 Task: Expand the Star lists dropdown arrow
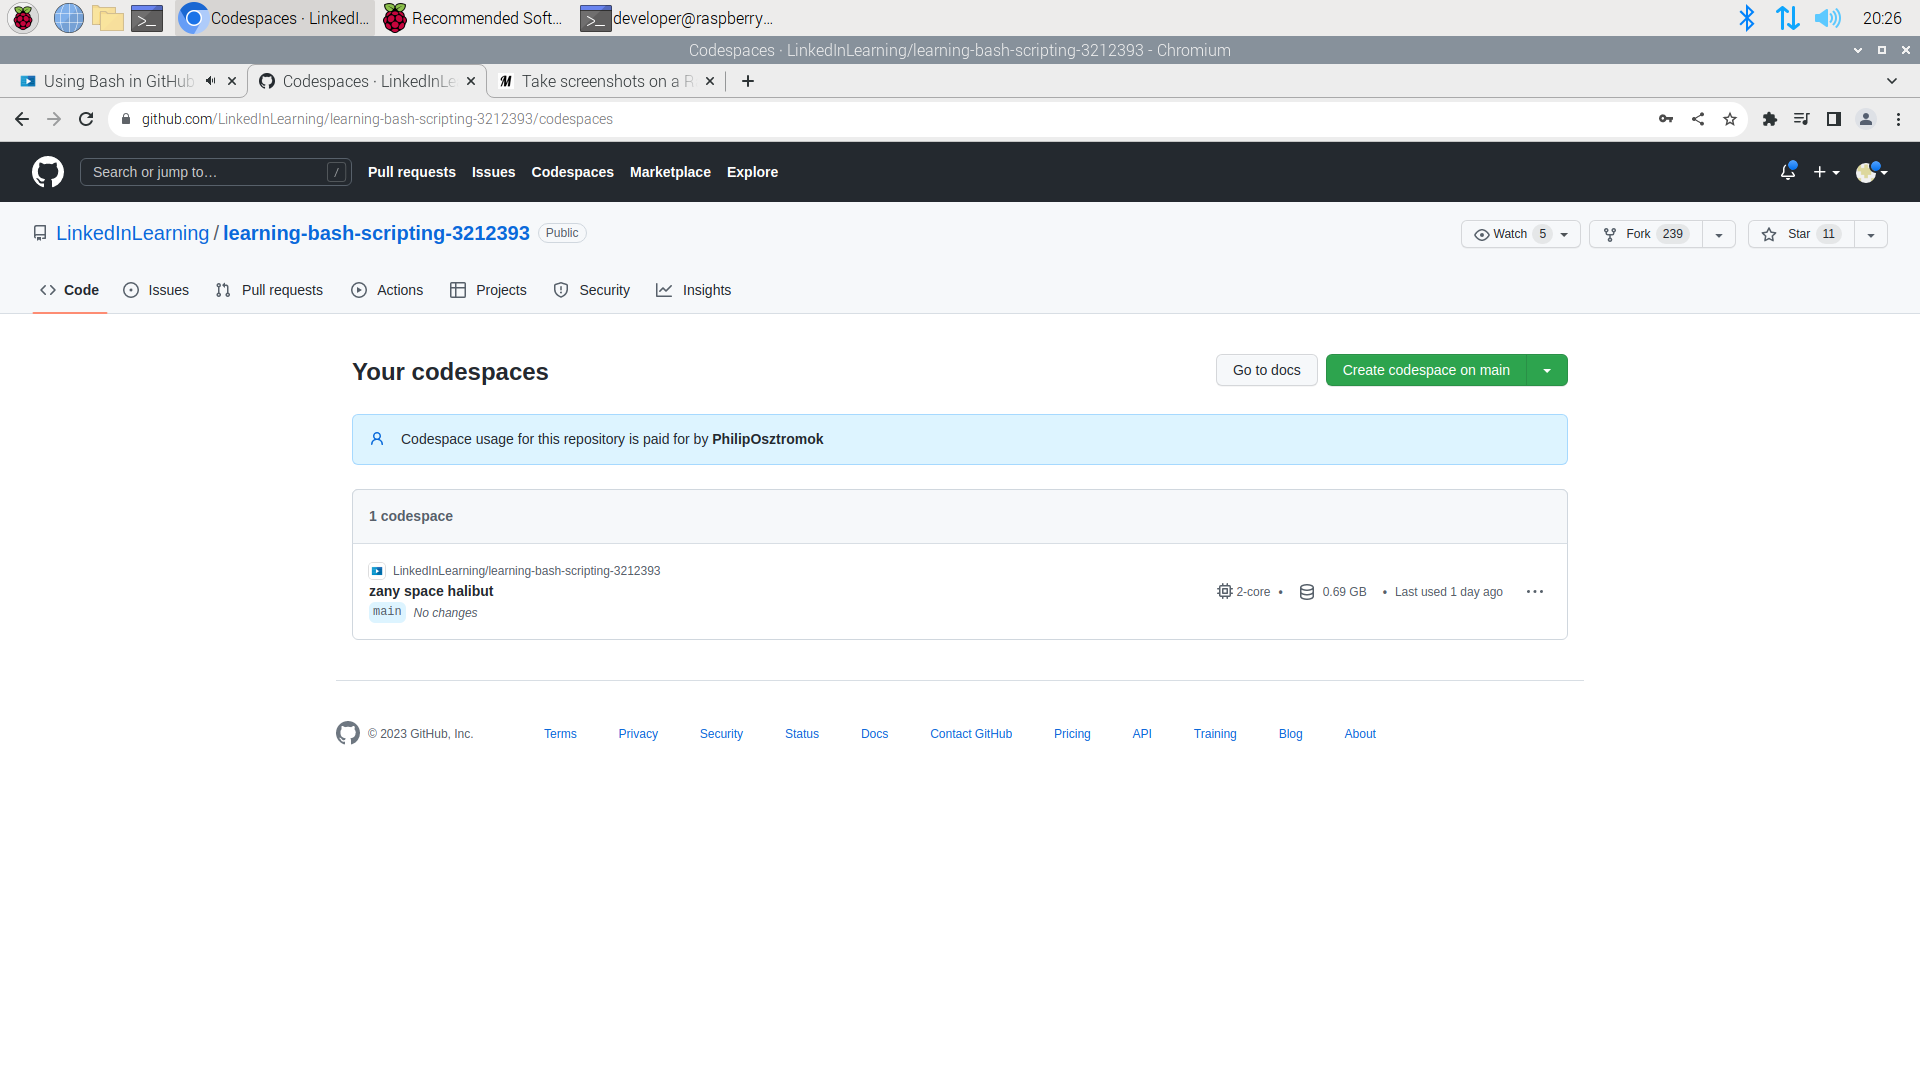point(1871,234)
